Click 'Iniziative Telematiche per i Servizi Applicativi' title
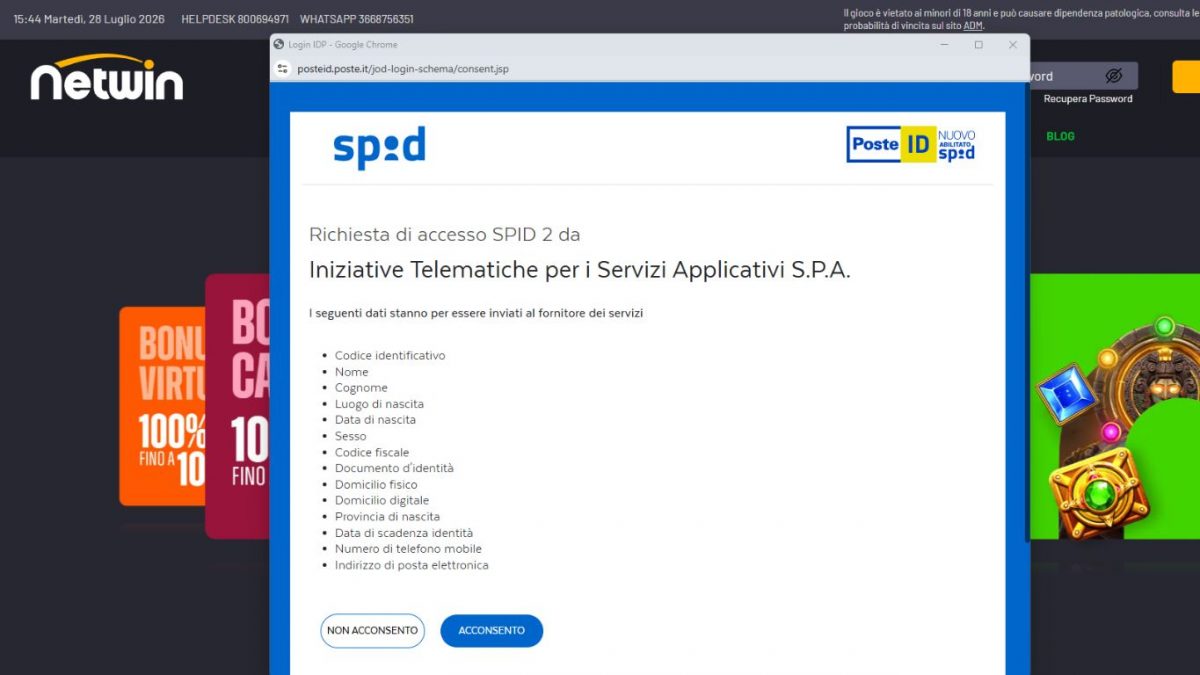 coord(580,270)
